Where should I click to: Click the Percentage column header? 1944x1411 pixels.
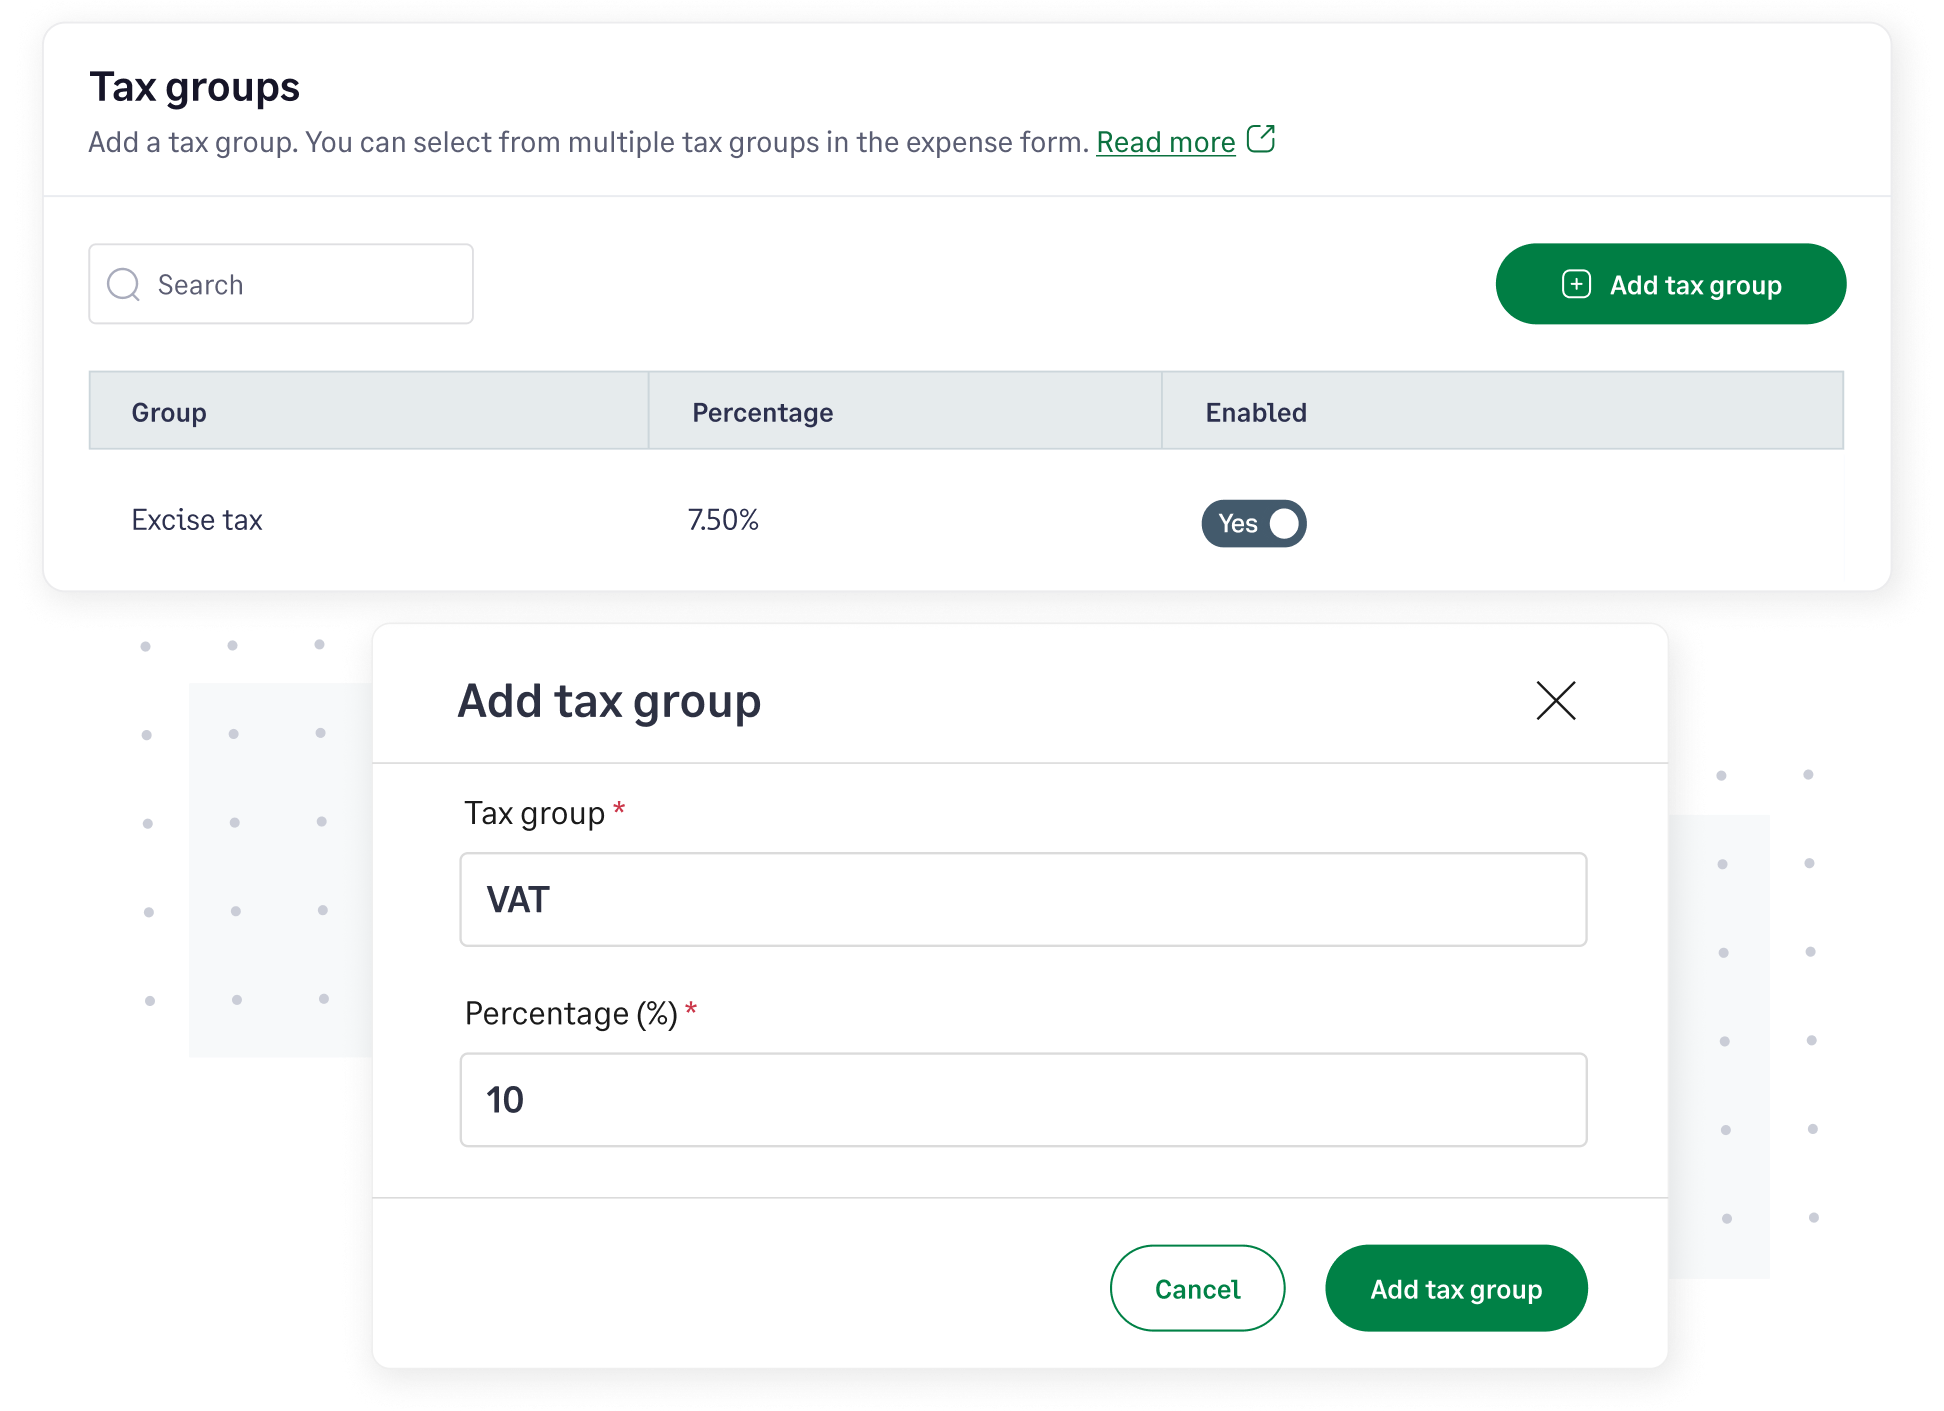761,411
